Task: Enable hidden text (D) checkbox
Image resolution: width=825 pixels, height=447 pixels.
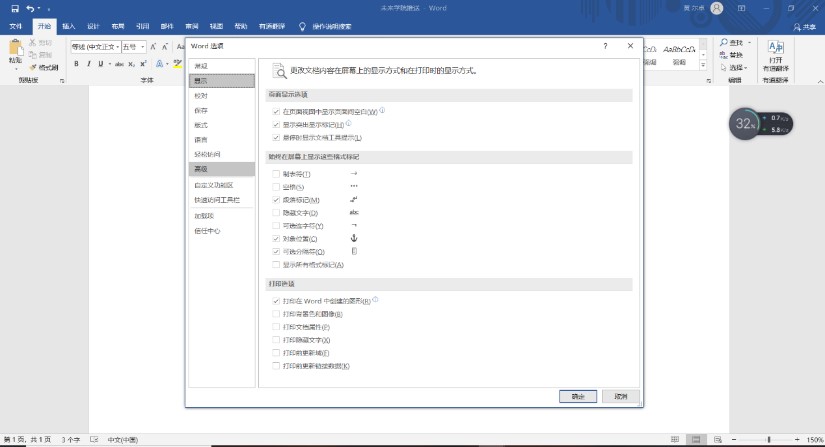Action: click(x=276, y=213)
